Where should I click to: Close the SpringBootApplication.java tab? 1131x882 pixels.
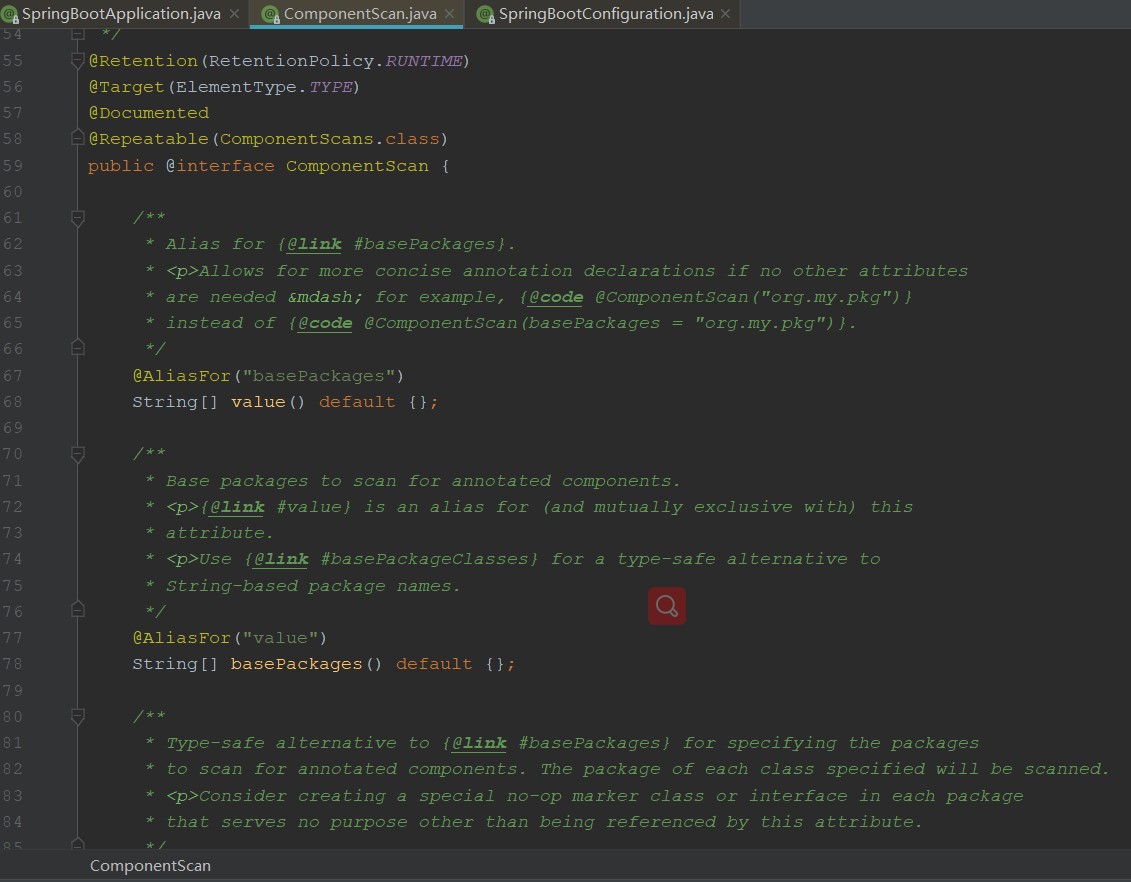click(x=234, y=14)
